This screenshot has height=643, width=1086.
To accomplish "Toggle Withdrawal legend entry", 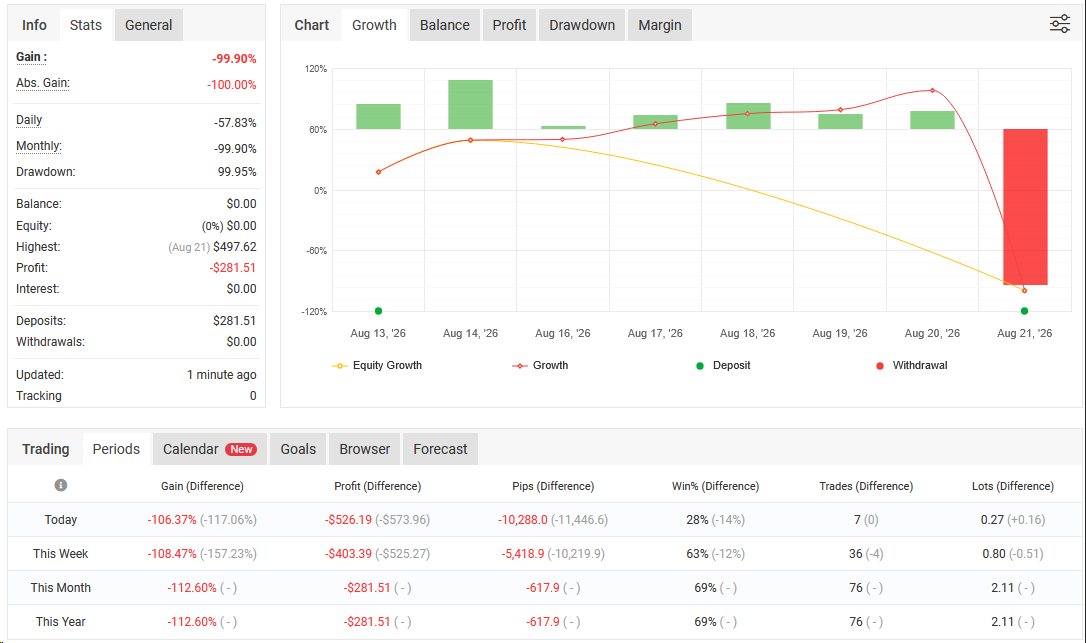I will [x=911, y=365].
